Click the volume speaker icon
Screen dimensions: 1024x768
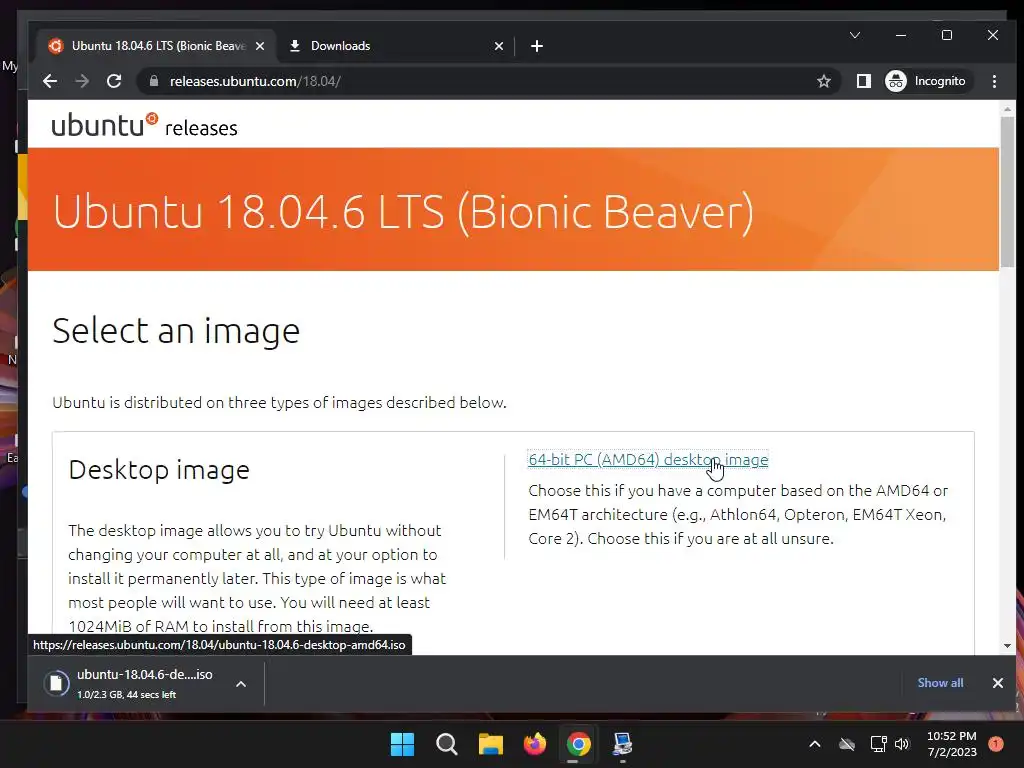[902, 744]
